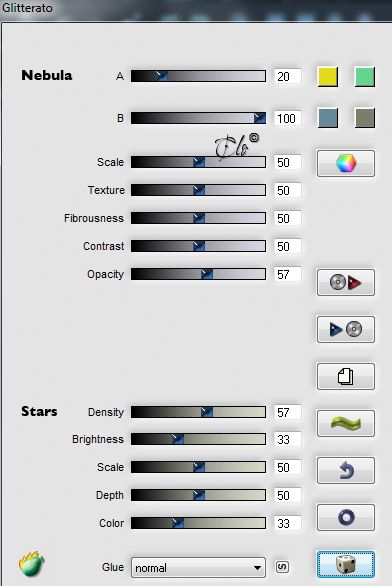Open the Glue mode dropdown
The width and height of the screenshot is (392, 586).
198,568
